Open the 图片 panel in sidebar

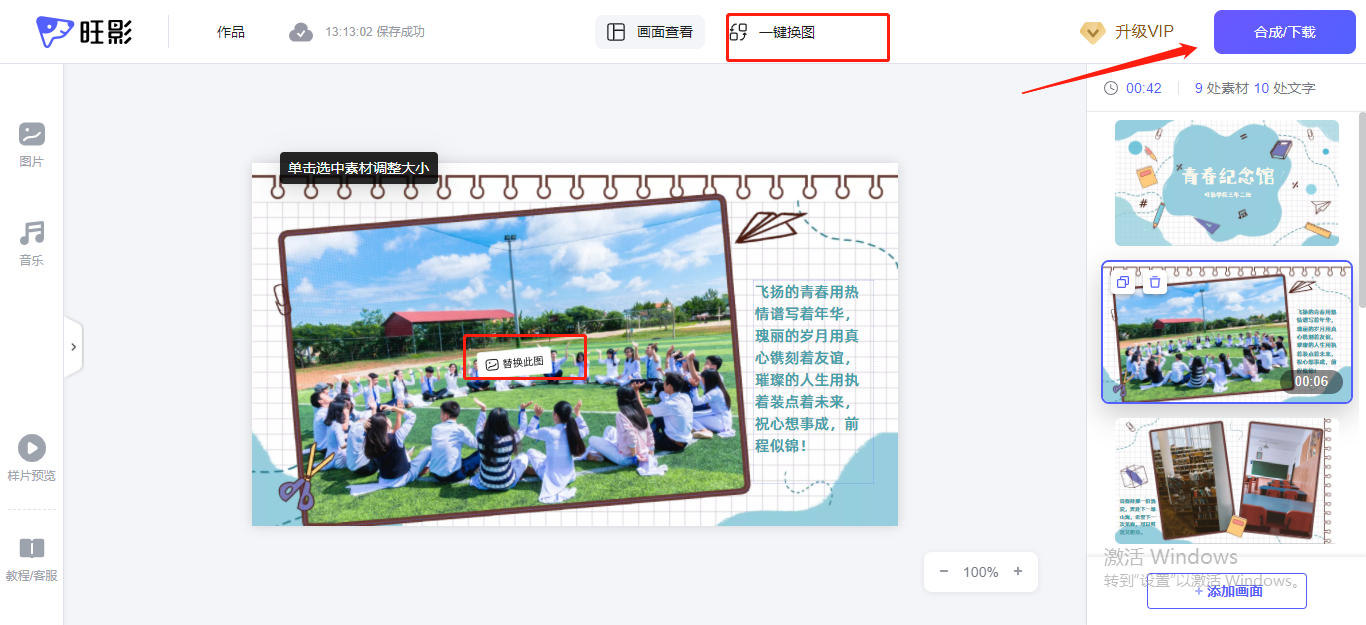point(32,144)
